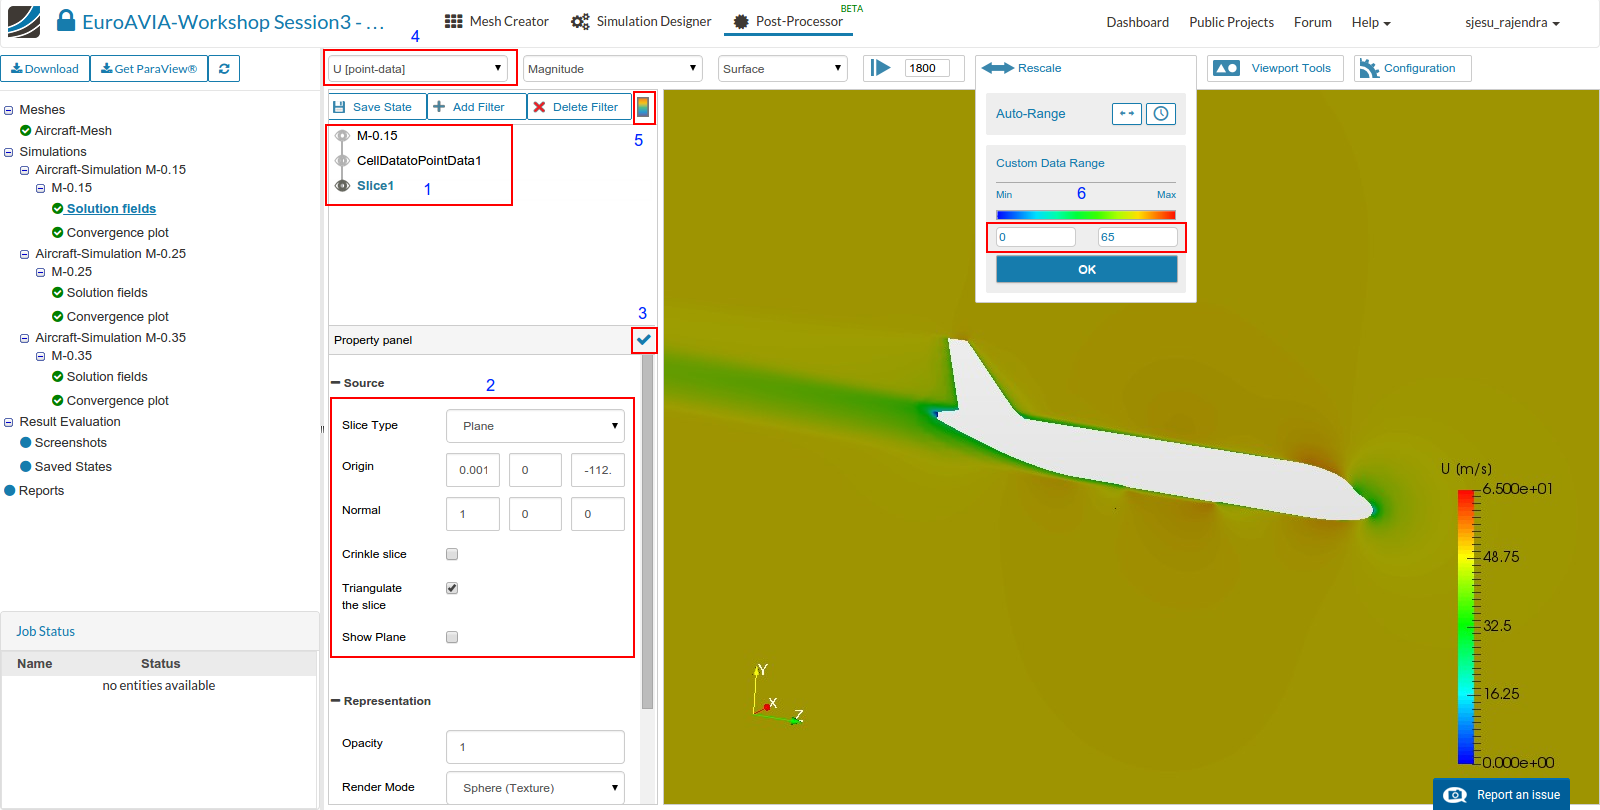Click the SimScale logo icon
This screenshot has width=1600, height=810.
point(24,21)
